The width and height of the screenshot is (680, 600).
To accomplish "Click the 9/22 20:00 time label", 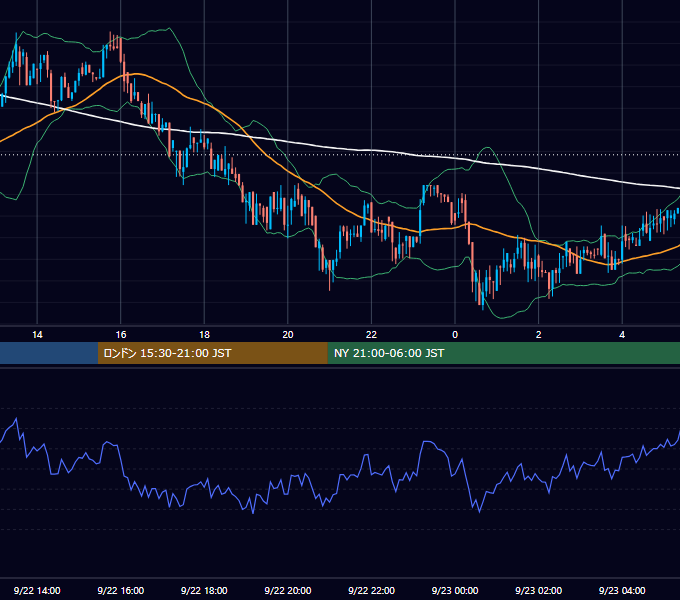I will pyautogui.click(x=288, y=590).
